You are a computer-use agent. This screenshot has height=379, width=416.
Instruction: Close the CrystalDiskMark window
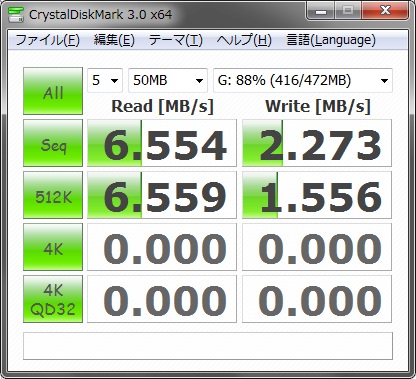[x=385, y=11]
